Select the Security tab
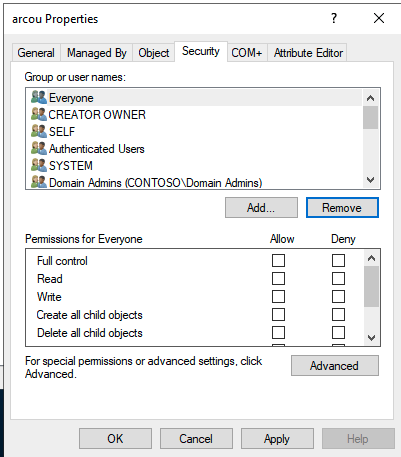The image size is (401, 457). (201, 51)
